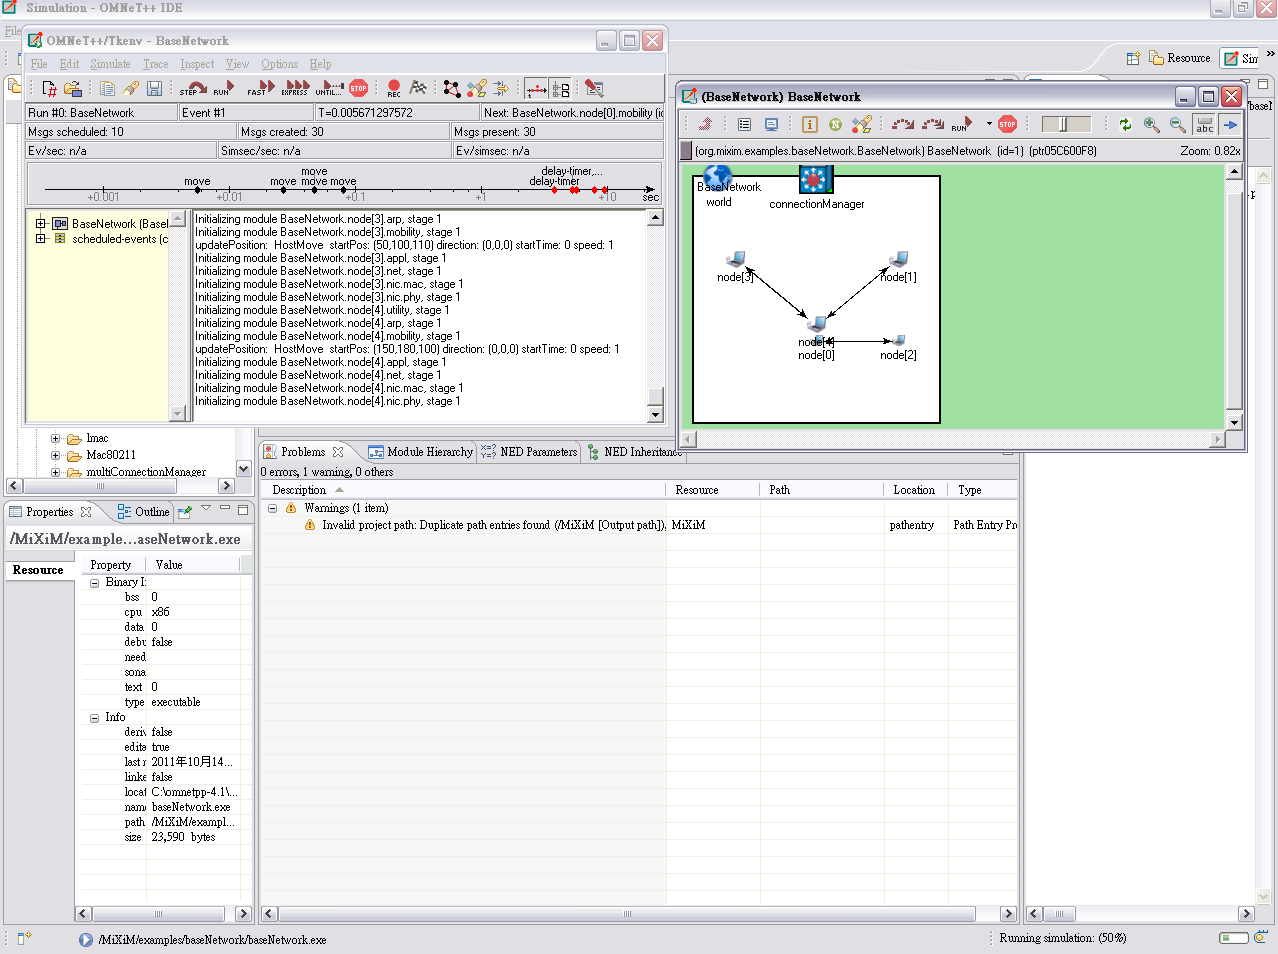Click the Open Perspective icon beside Resource
This screenshot has width=1278, height=954.
point(1133,58)
